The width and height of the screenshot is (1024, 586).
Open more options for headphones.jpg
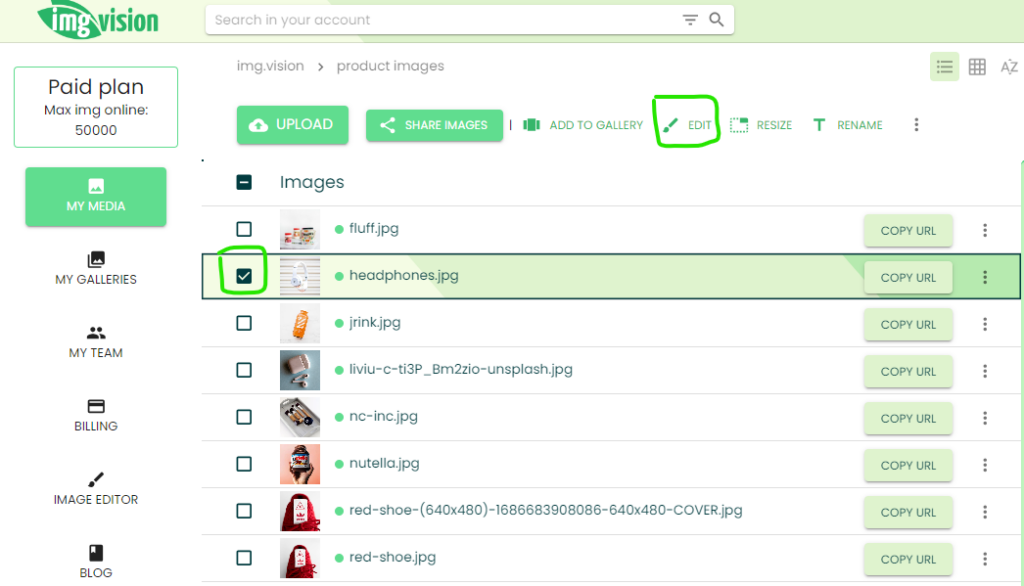pyautogui.click(x=985, y=277)
